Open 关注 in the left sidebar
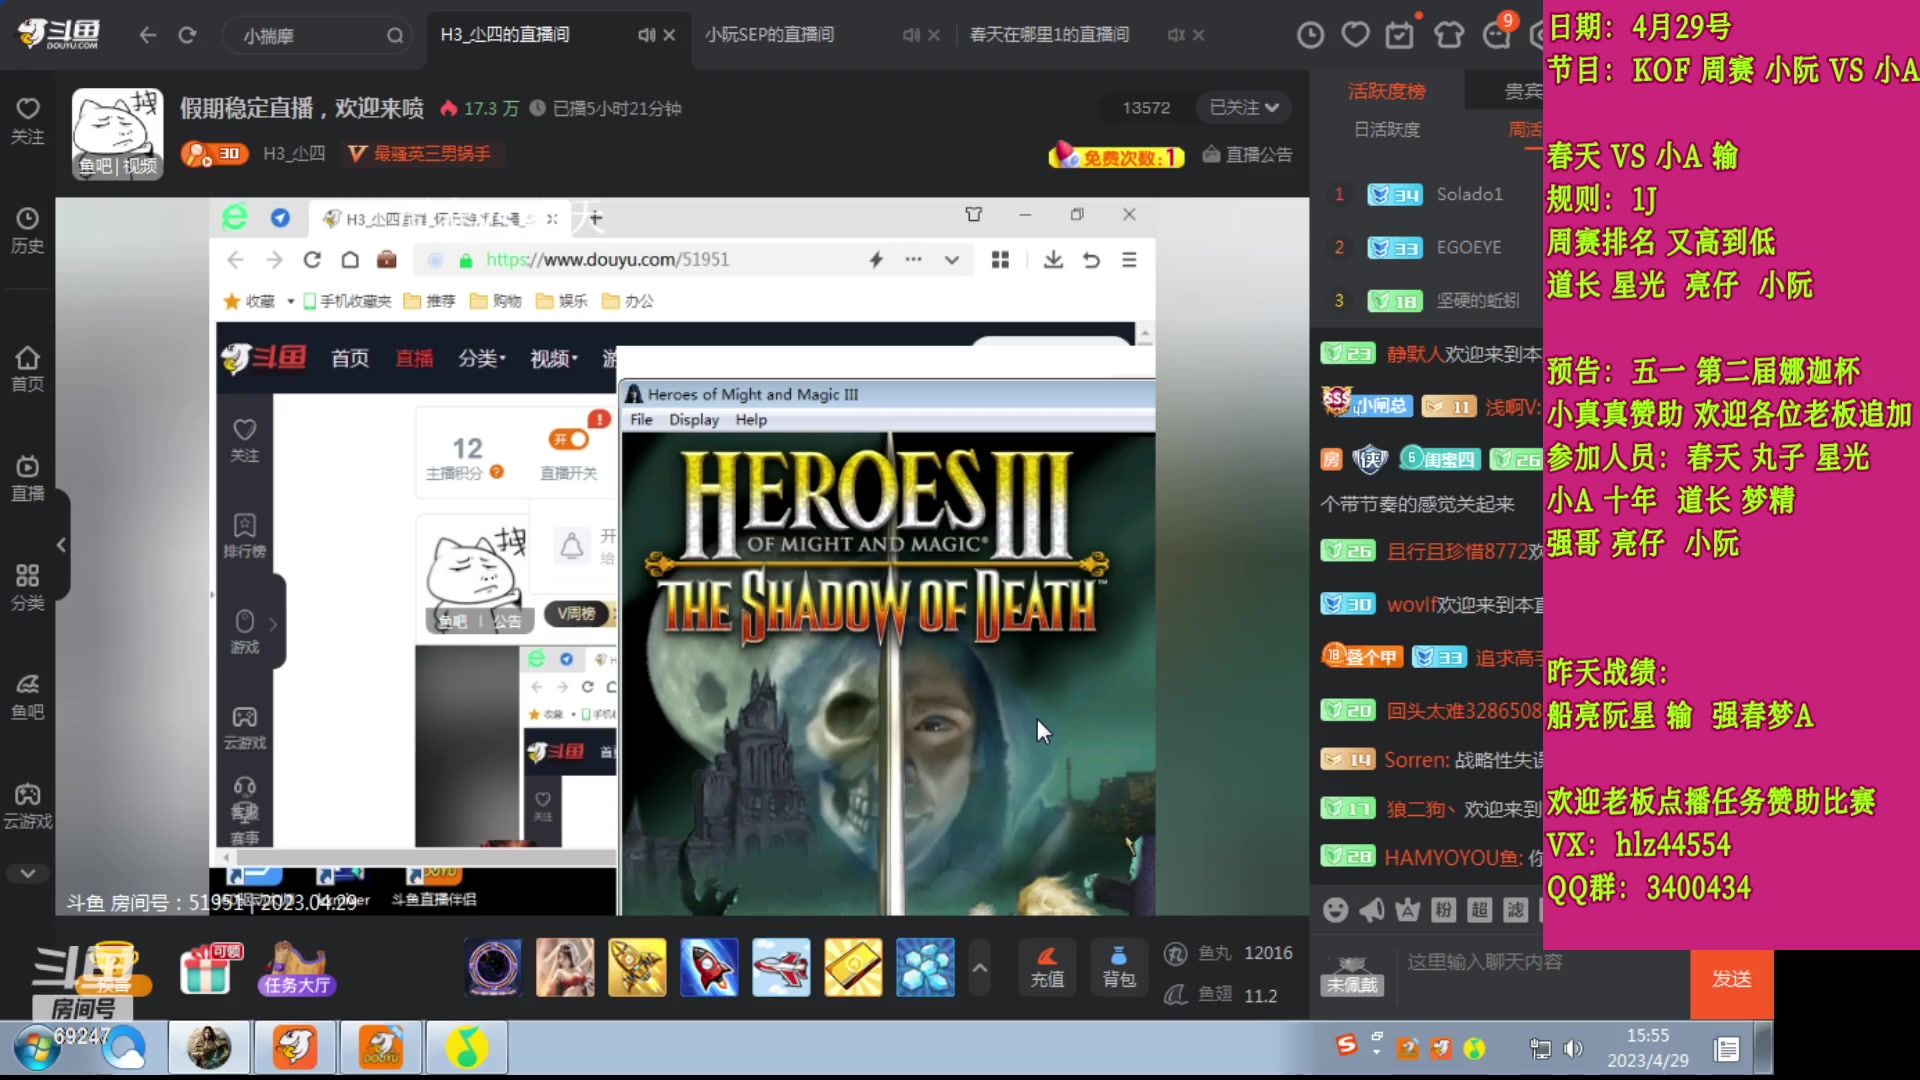Viewport: 1920px width, 1080px height. click(27, 121)
